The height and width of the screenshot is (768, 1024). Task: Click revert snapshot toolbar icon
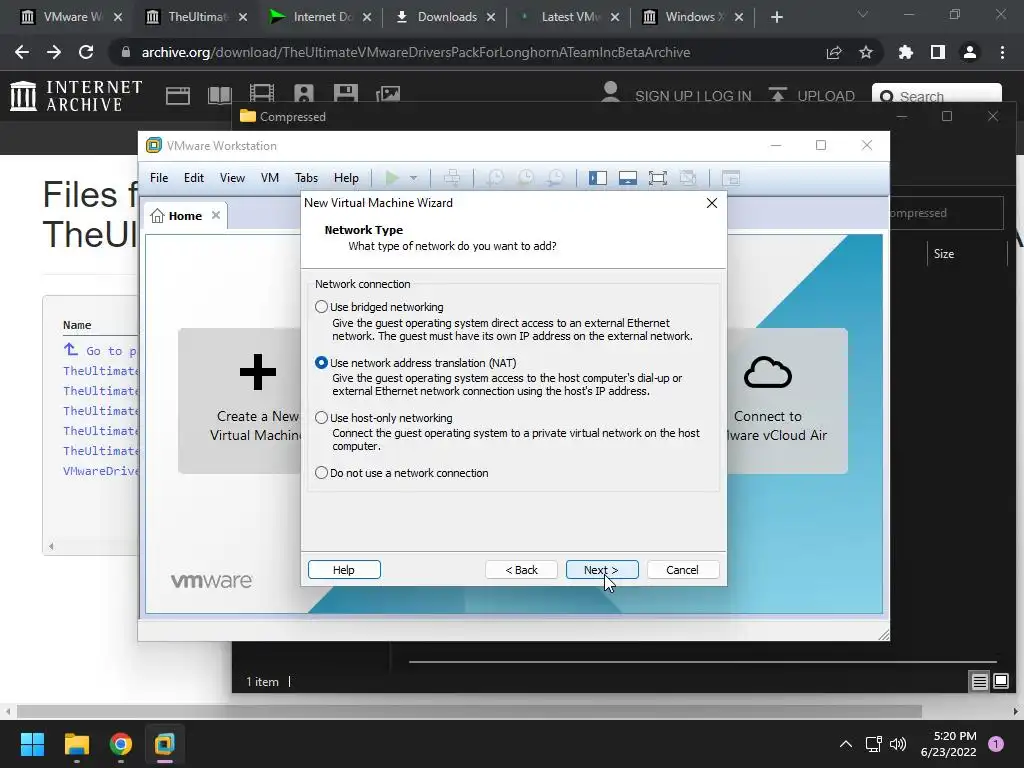click(x=526, y=178)
